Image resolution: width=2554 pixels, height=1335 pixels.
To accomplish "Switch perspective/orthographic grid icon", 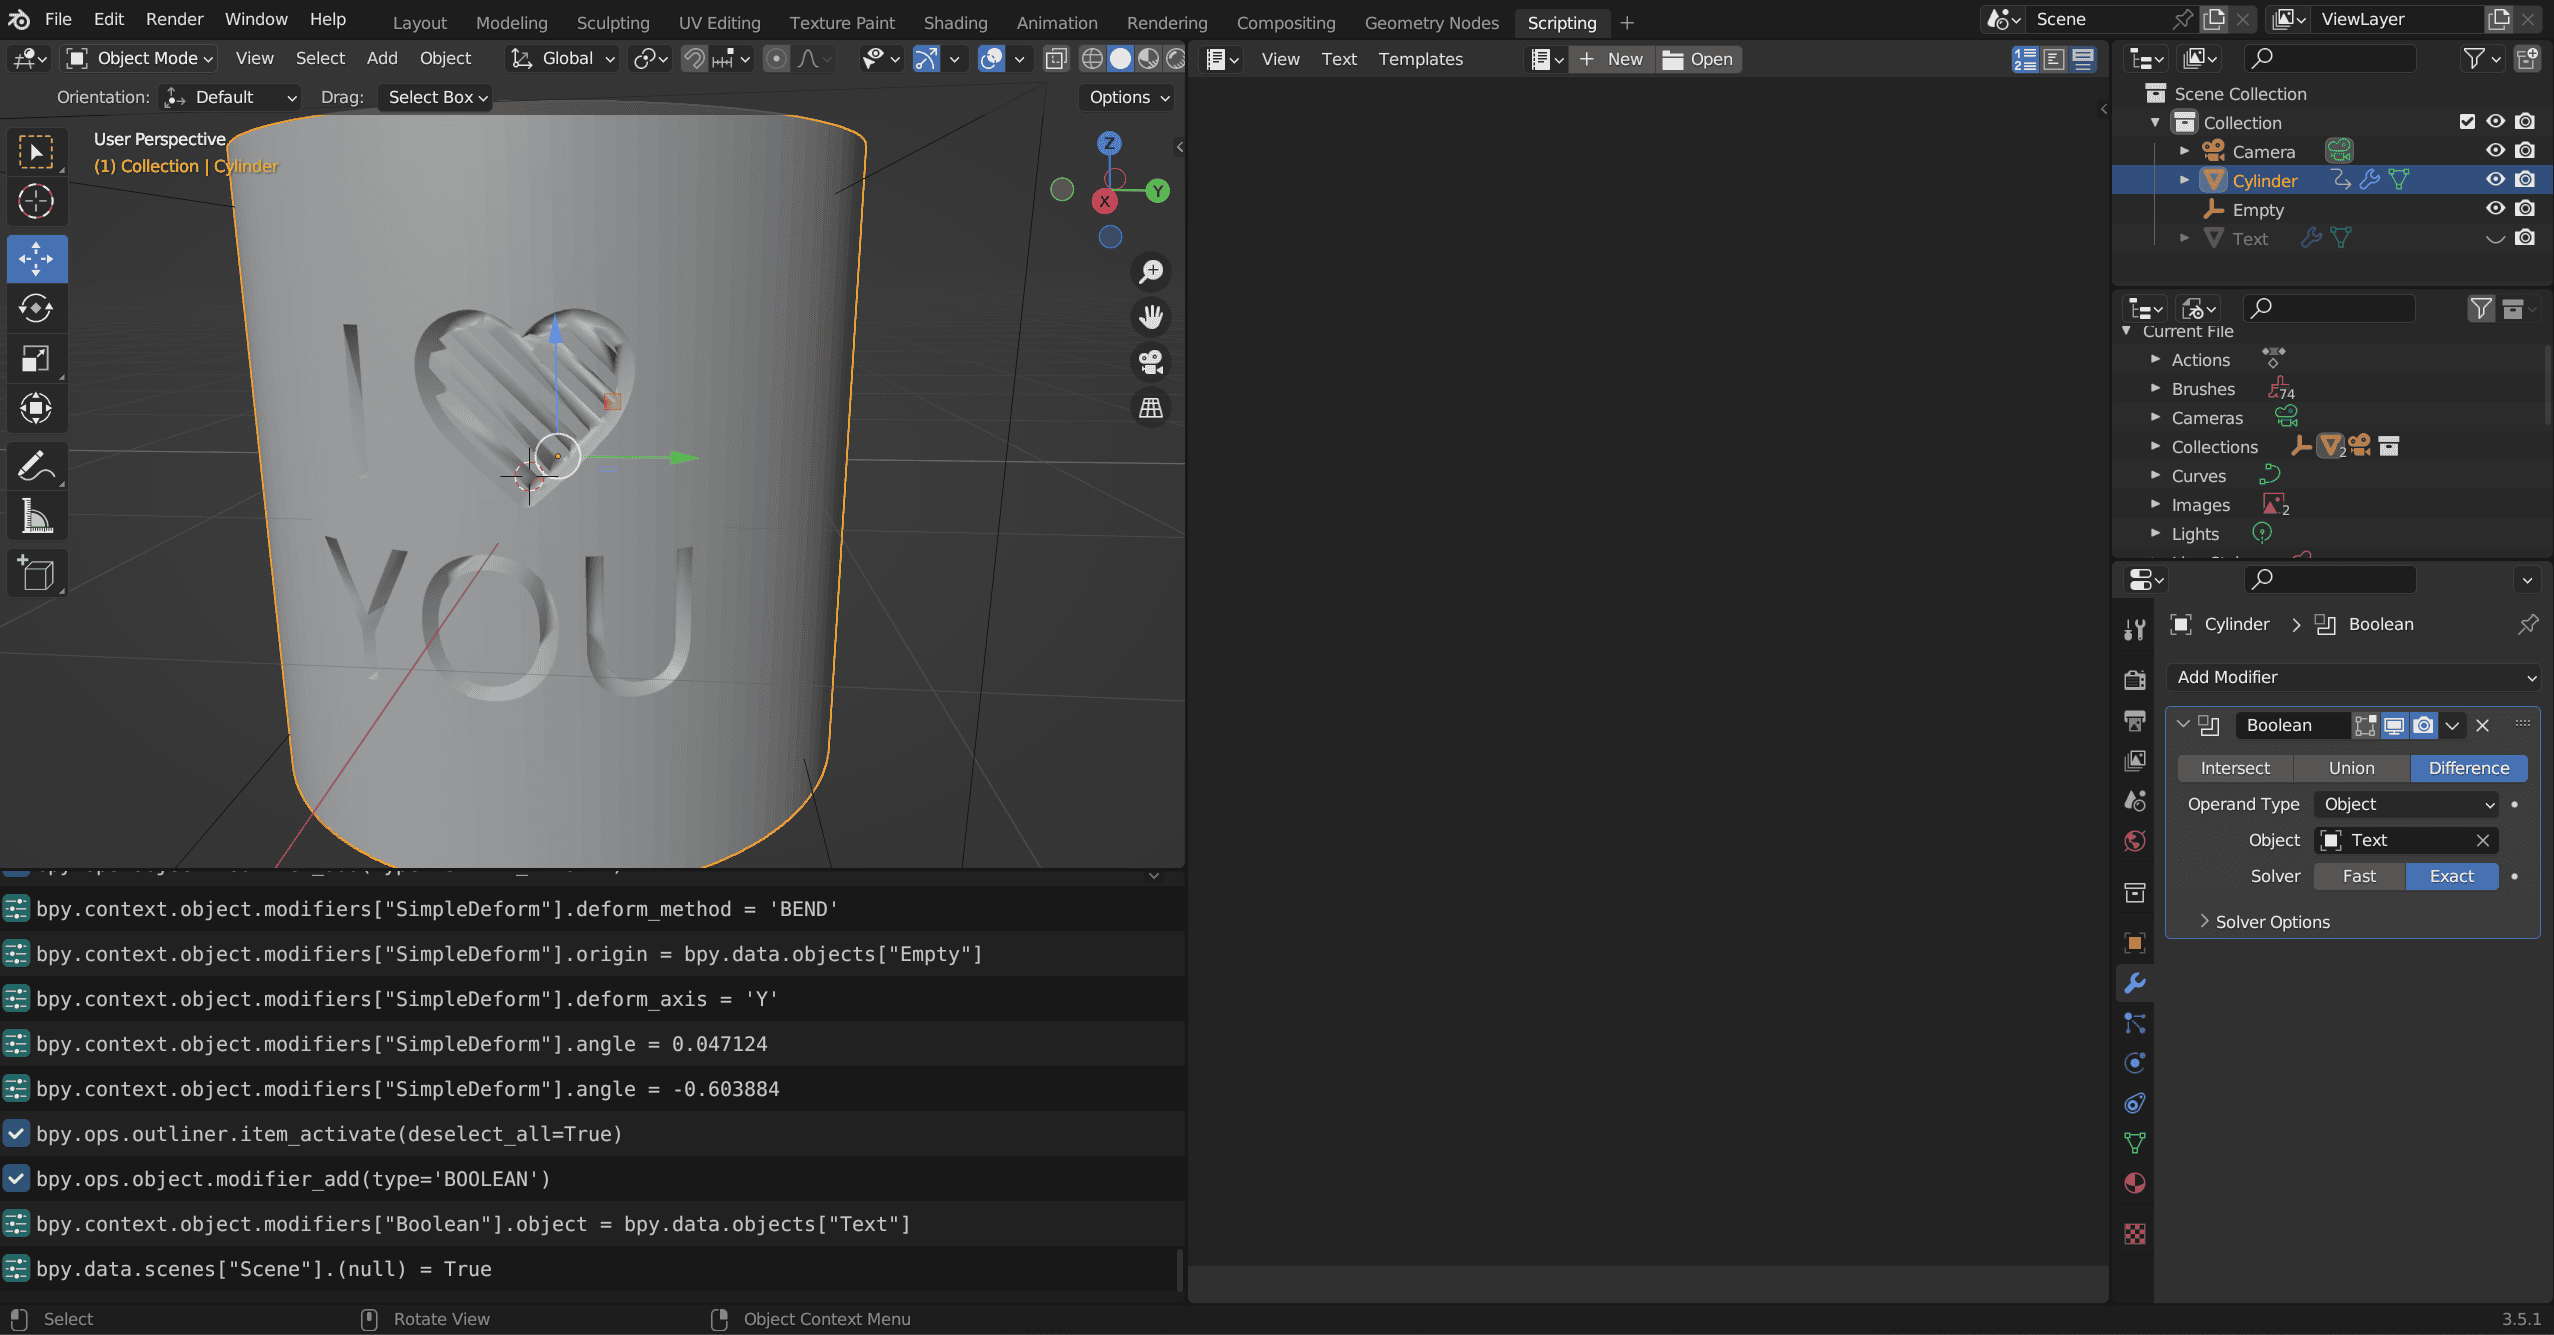I will pos(1152,408).
